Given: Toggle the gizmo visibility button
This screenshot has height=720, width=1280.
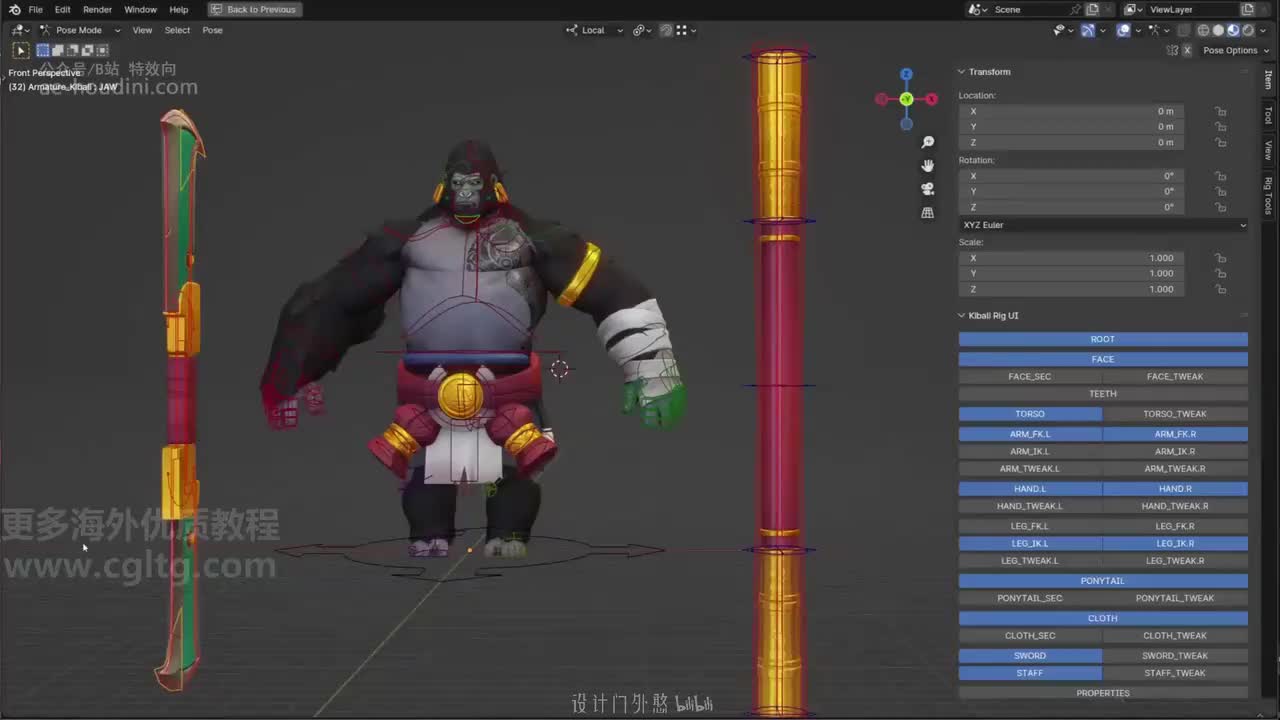Looking at the screenshot, I should click(x=1088, y=30).
